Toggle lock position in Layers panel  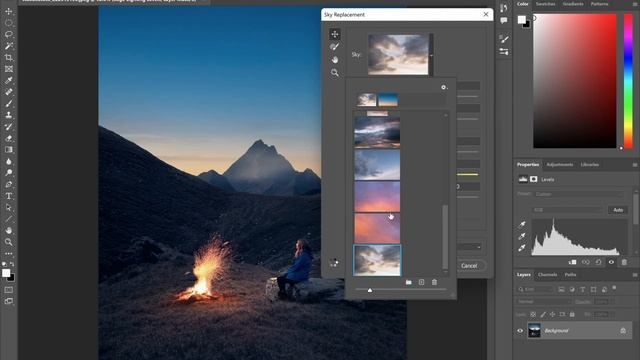coord(552,314)
